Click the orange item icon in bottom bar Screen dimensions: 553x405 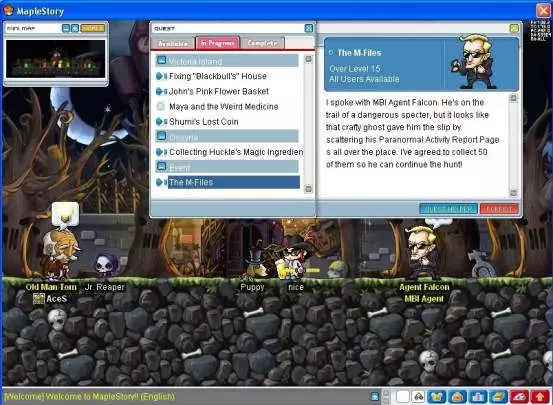click(x=498, y=397)
